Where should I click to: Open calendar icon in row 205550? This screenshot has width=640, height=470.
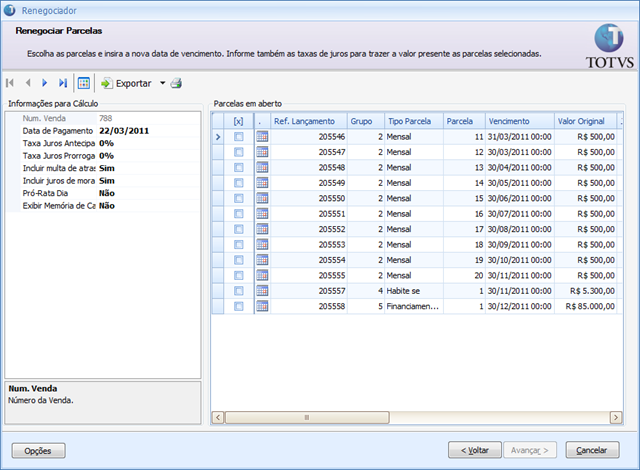[262, 198]
